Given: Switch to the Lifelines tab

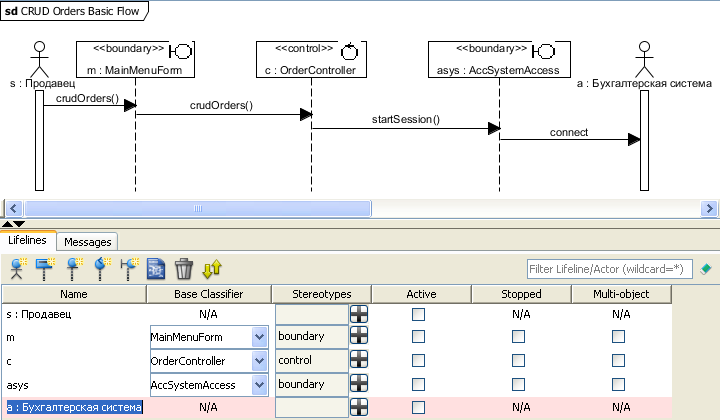Looking at the screenshot, I should [28, 241].
